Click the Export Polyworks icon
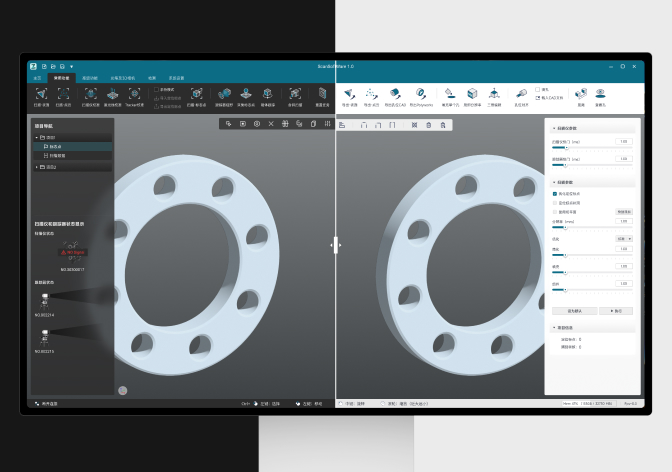The width and height of the screenshot is (672, 472). 421,94
